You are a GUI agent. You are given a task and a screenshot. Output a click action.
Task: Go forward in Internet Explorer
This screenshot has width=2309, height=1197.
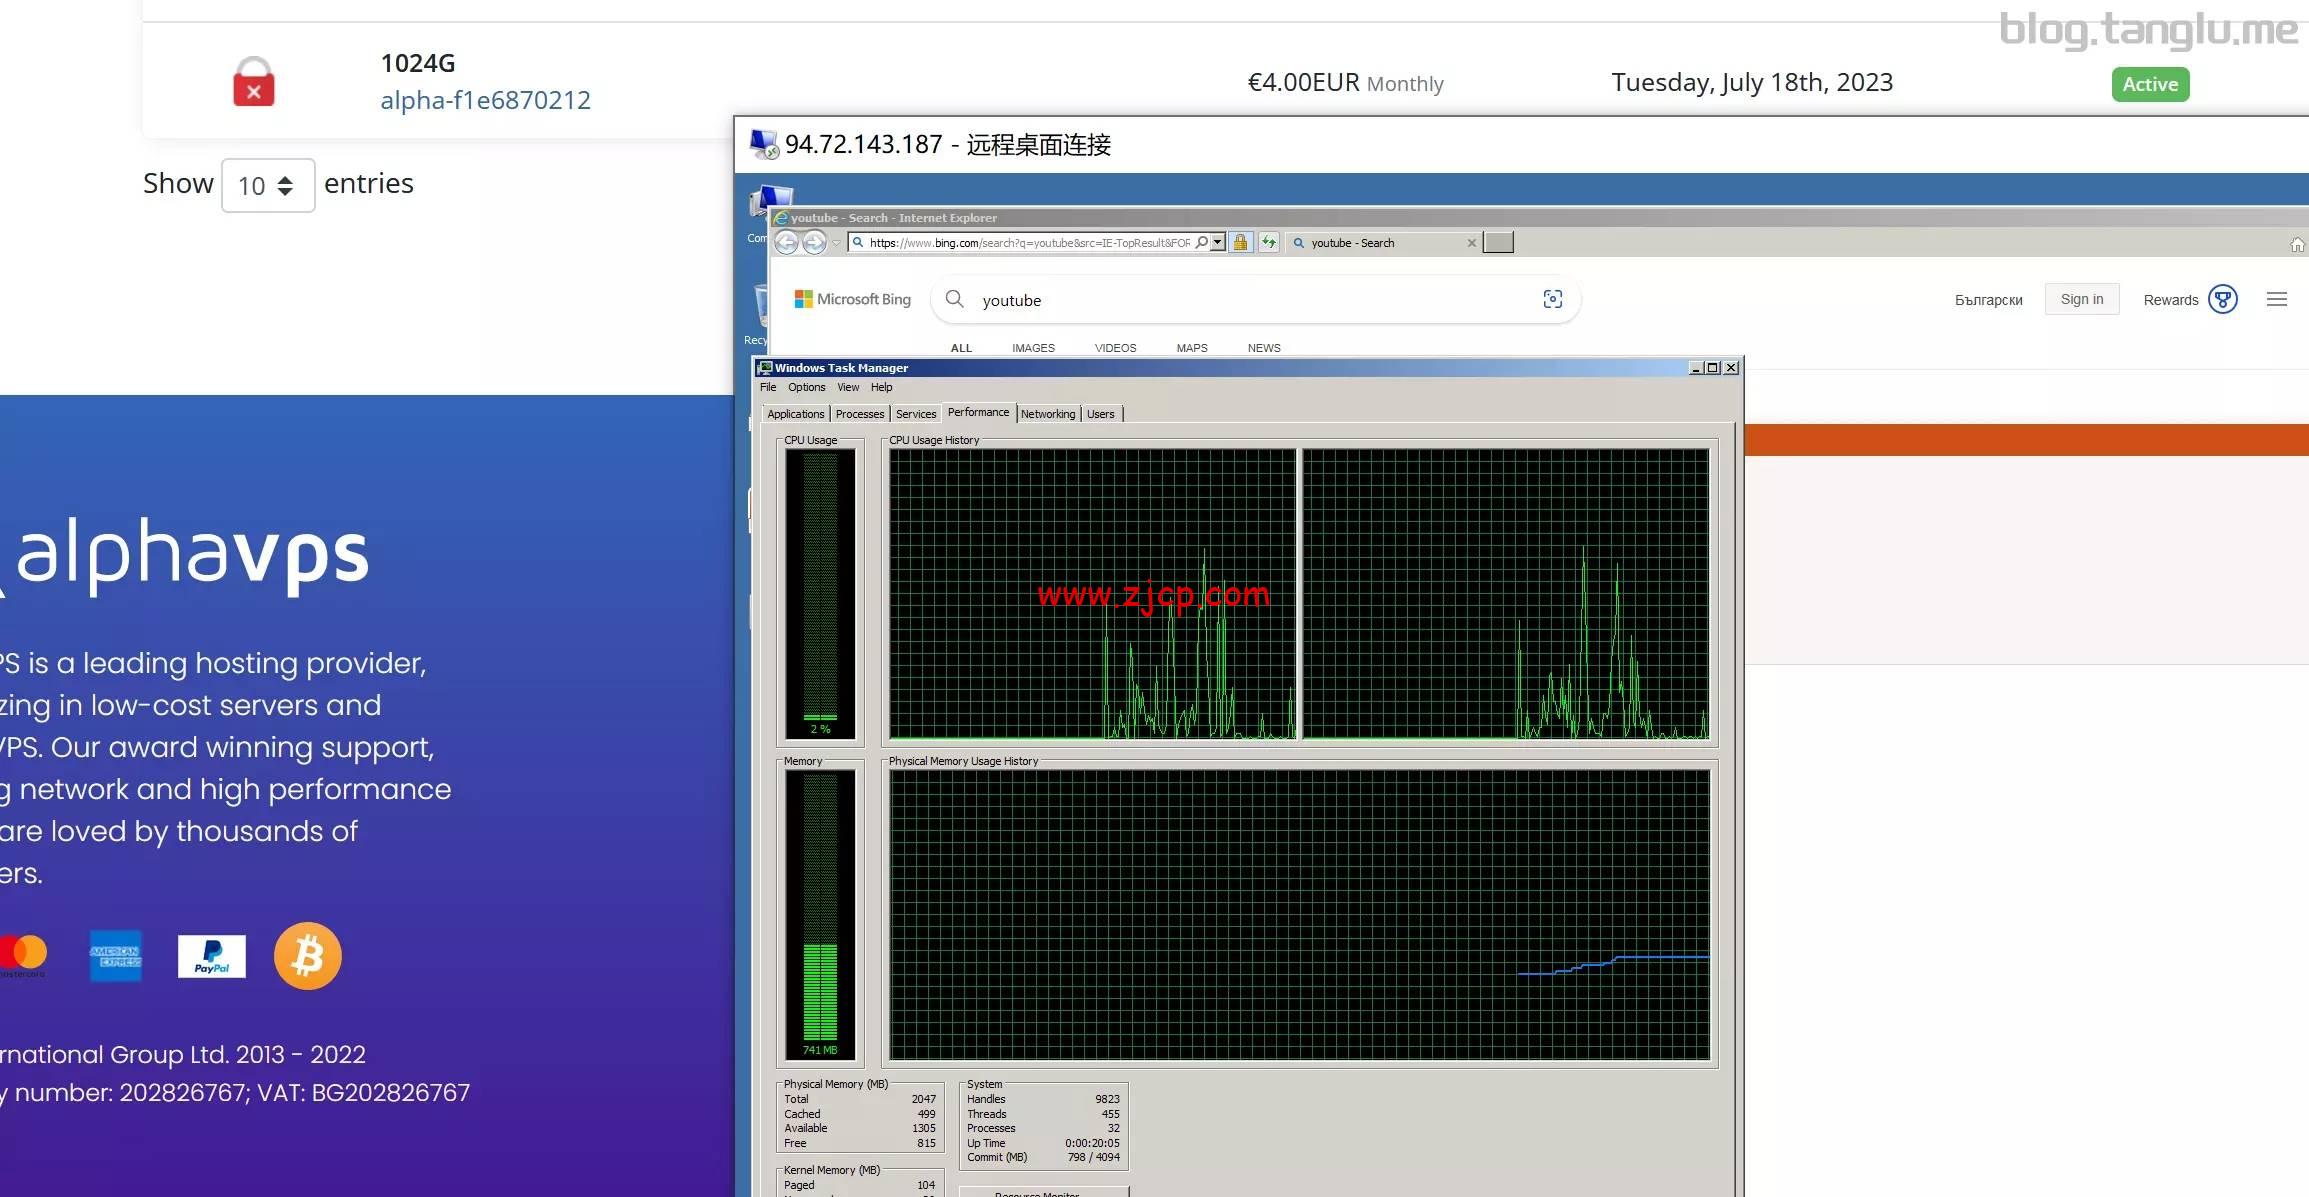pos(815,242)
